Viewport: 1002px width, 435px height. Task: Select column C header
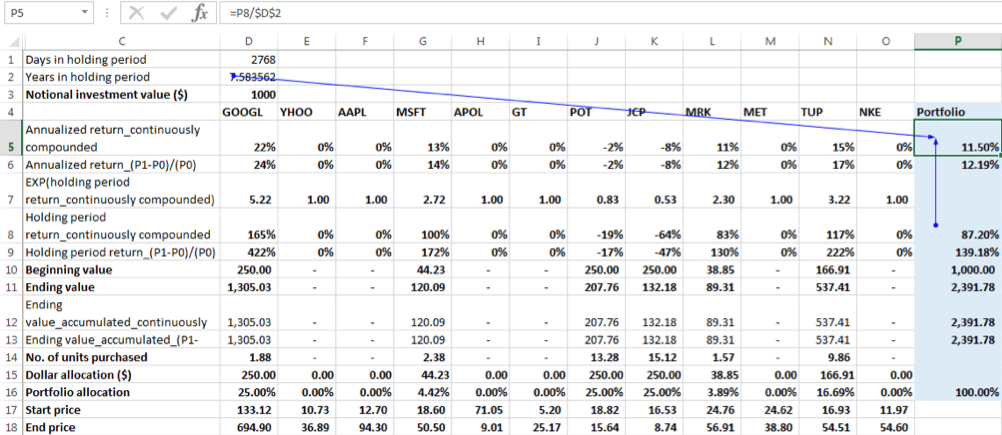click(x=121, y=41)
